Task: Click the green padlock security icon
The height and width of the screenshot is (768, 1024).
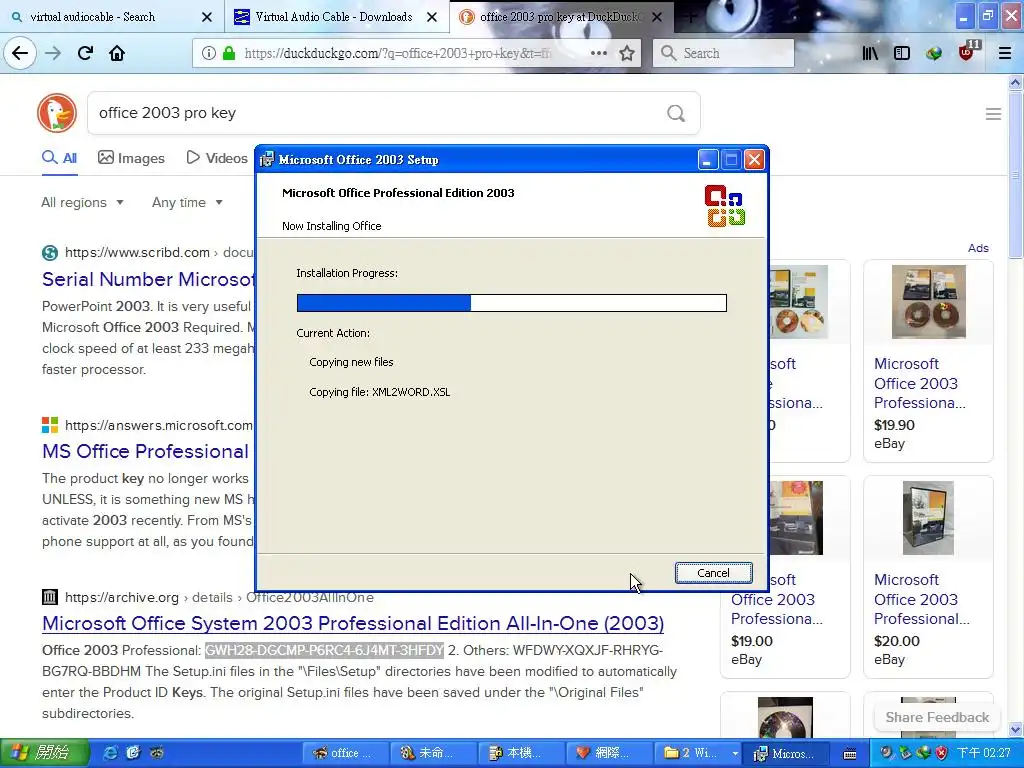Action: point(229,53)
